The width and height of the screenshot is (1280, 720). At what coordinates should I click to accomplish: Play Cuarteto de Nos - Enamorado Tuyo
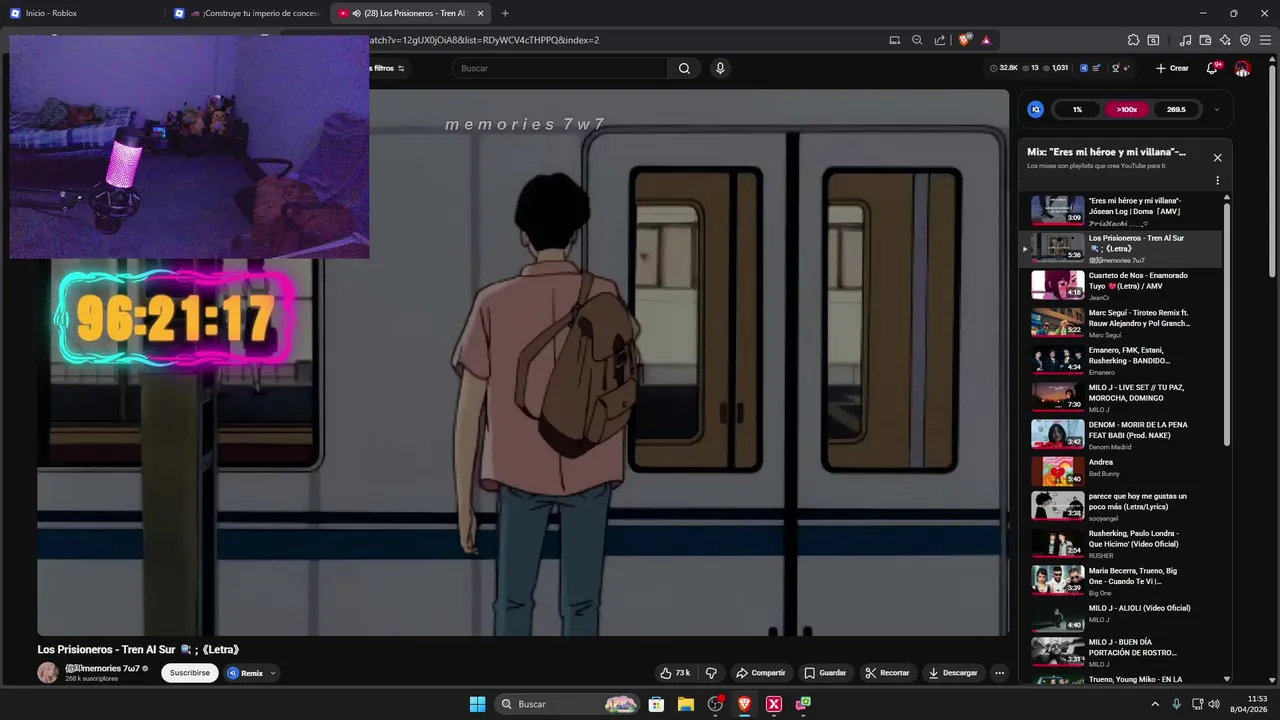1120,285
